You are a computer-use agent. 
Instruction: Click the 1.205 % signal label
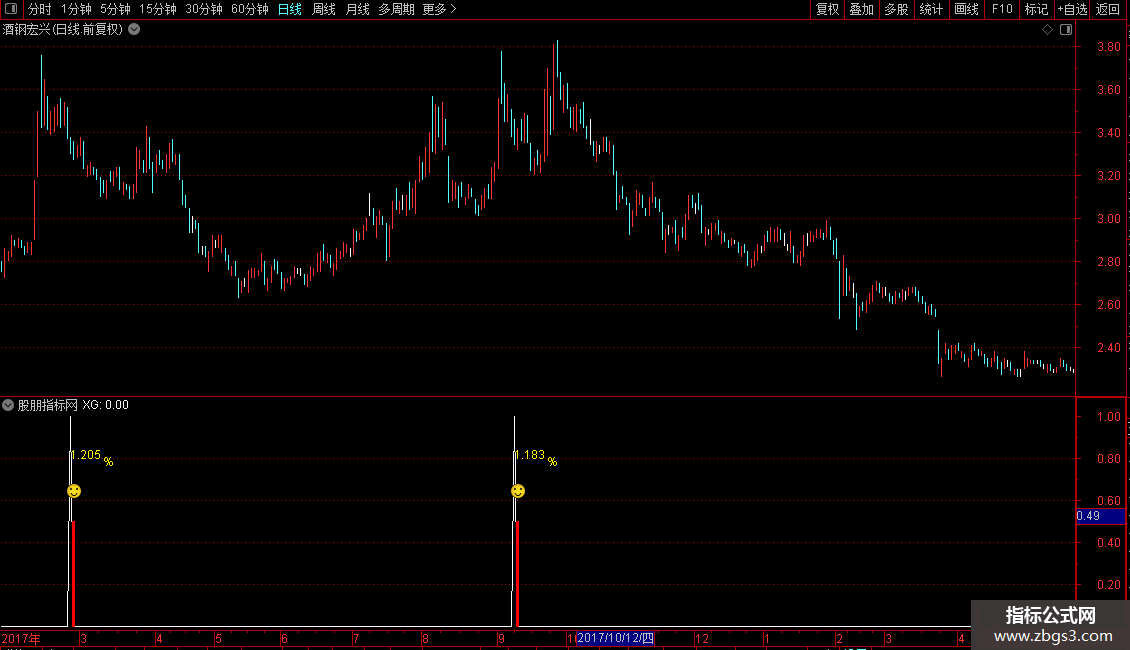(x=92, y=456)
